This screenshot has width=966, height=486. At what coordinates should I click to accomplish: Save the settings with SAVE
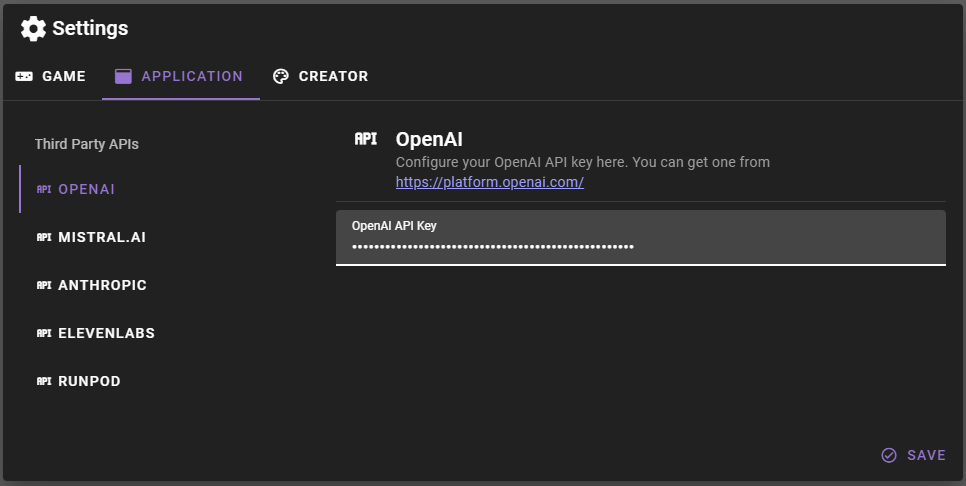914,455
